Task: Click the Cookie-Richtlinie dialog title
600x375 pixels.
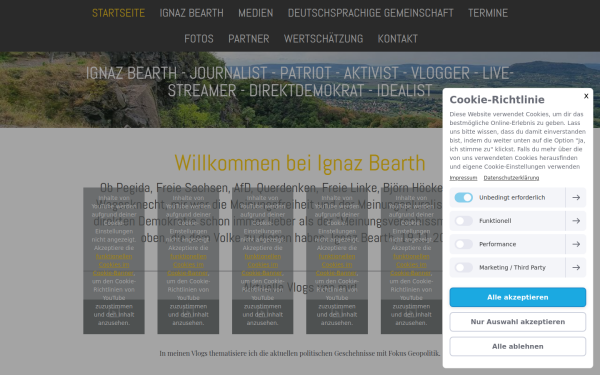Action: 497,99
